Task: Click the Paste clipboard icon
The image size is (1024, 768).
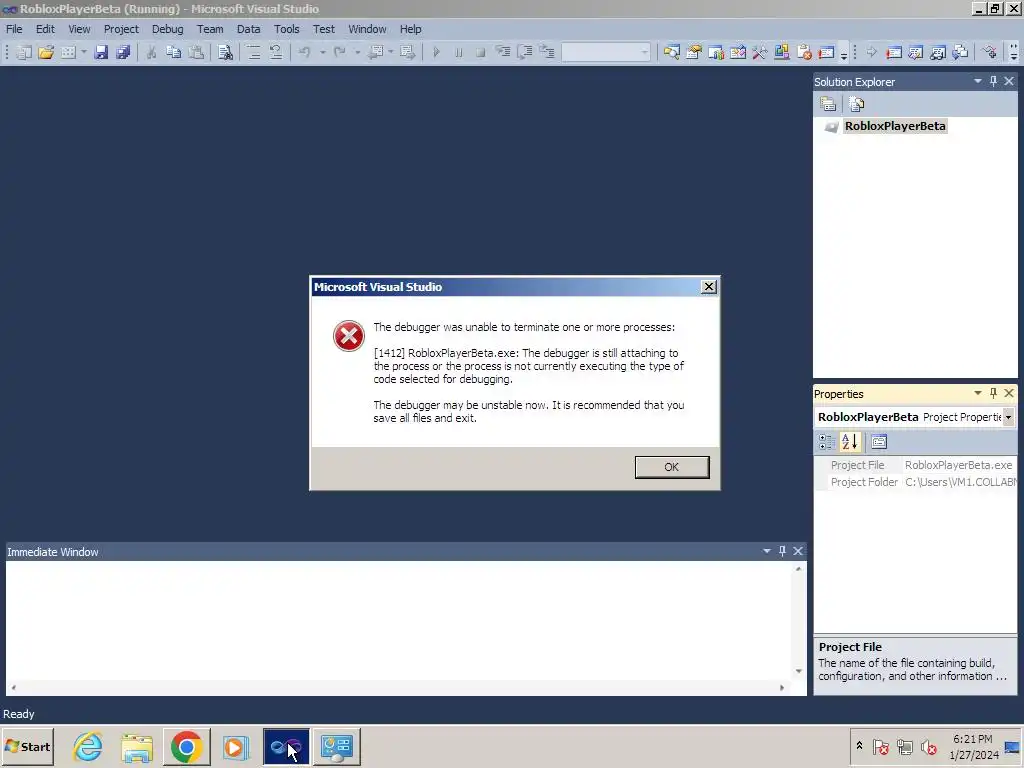Action: (196, 52)
